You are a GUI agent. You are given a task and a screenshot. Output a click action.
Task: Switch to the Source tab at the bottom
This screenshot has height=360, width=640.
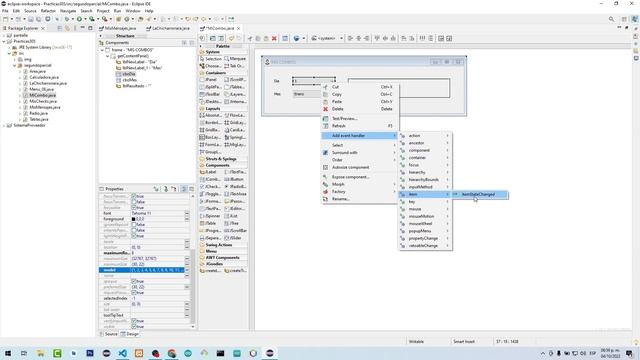tap(109, 334)
